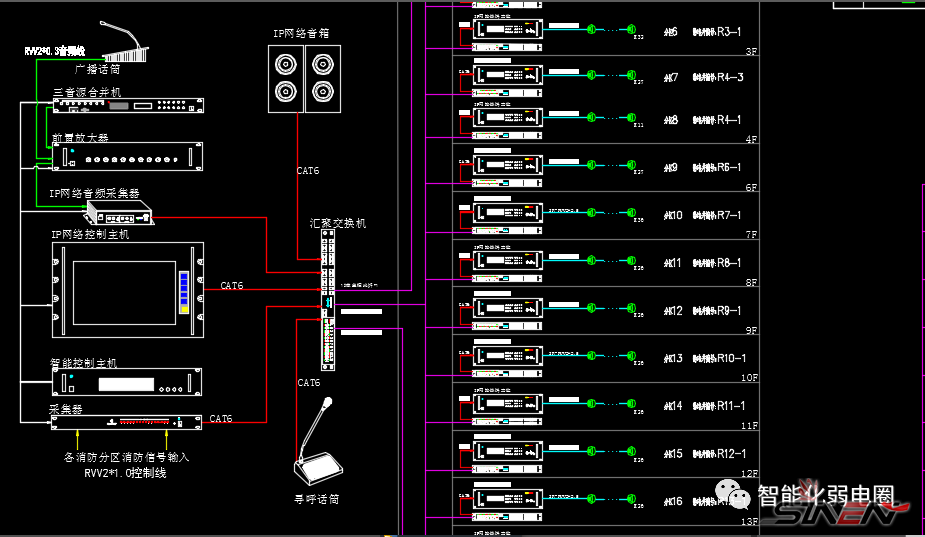Screen dimensions: 925x537
Task: Select last green speaker in R4-3 row
Action: [x=631, y=74]
